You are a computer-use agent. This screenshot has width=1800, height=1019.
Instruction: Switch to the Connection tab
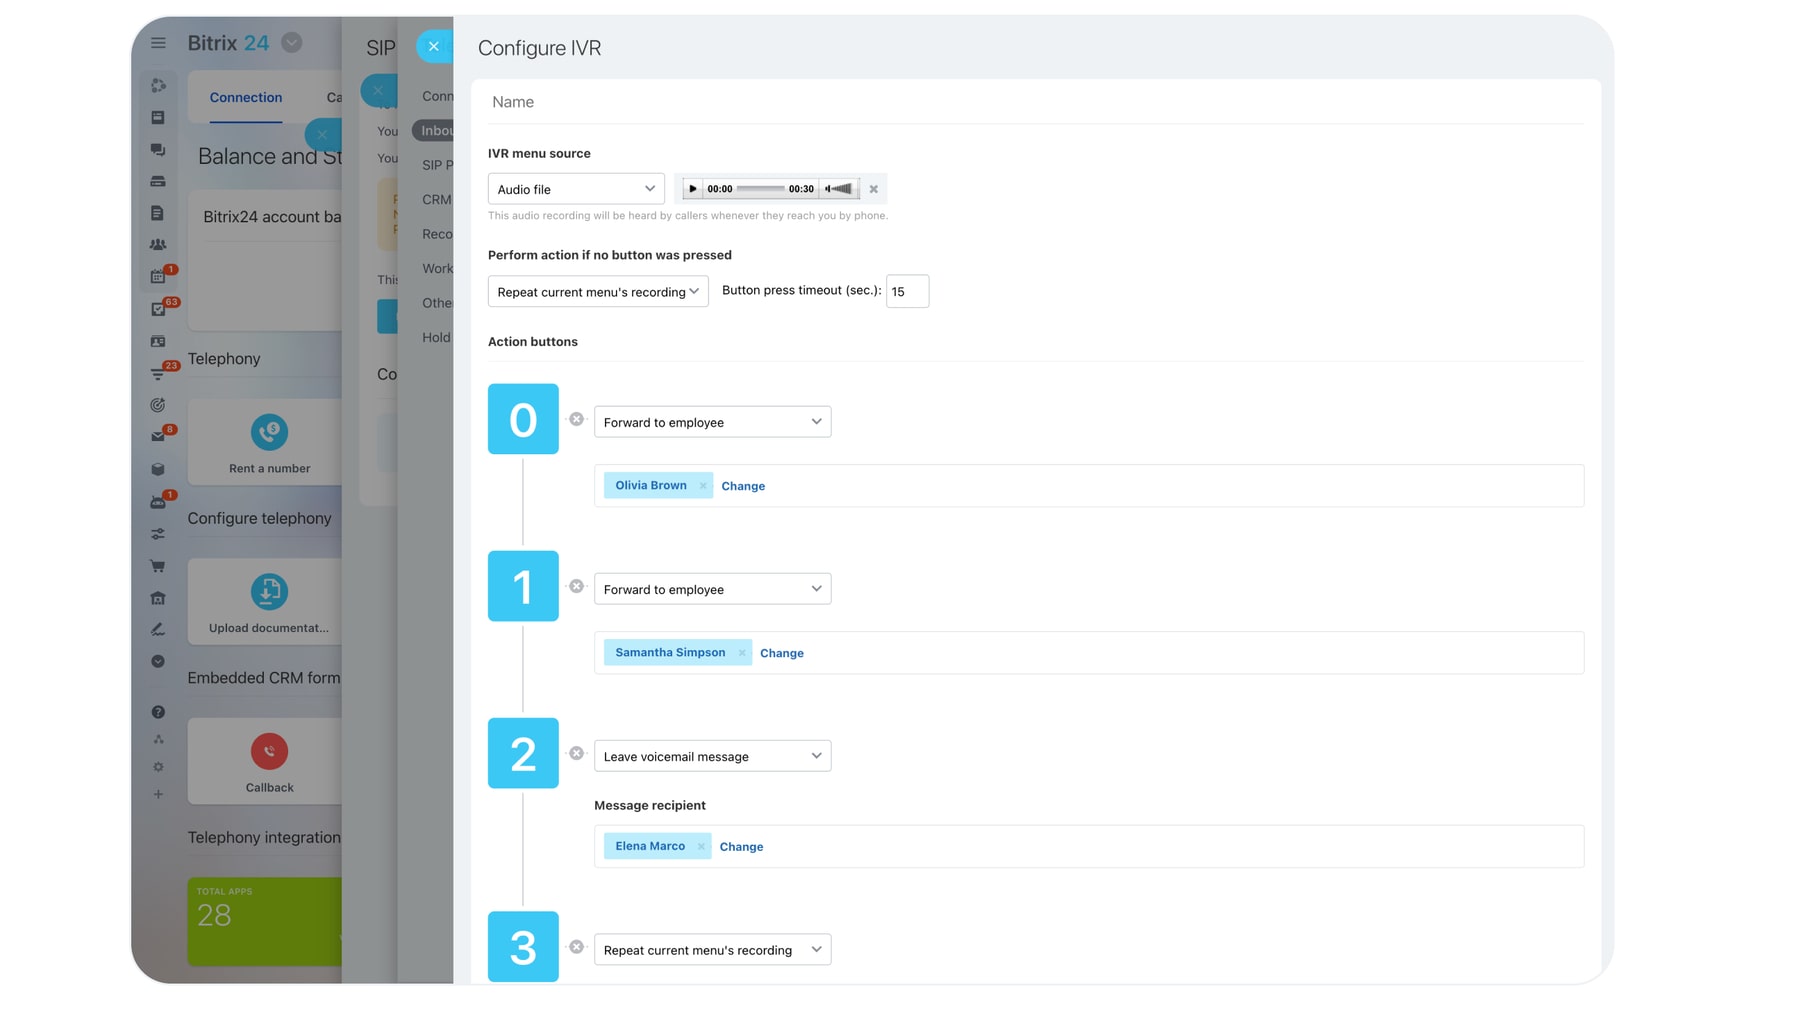tap(246, 98)
